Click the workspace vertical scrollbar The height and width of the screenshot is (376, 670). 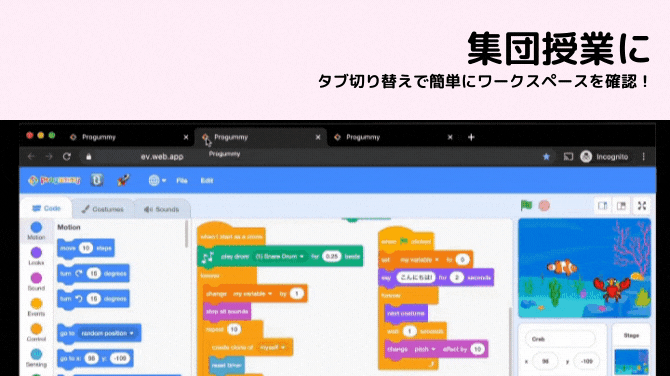pyautogui.click(x=510, y=342)
